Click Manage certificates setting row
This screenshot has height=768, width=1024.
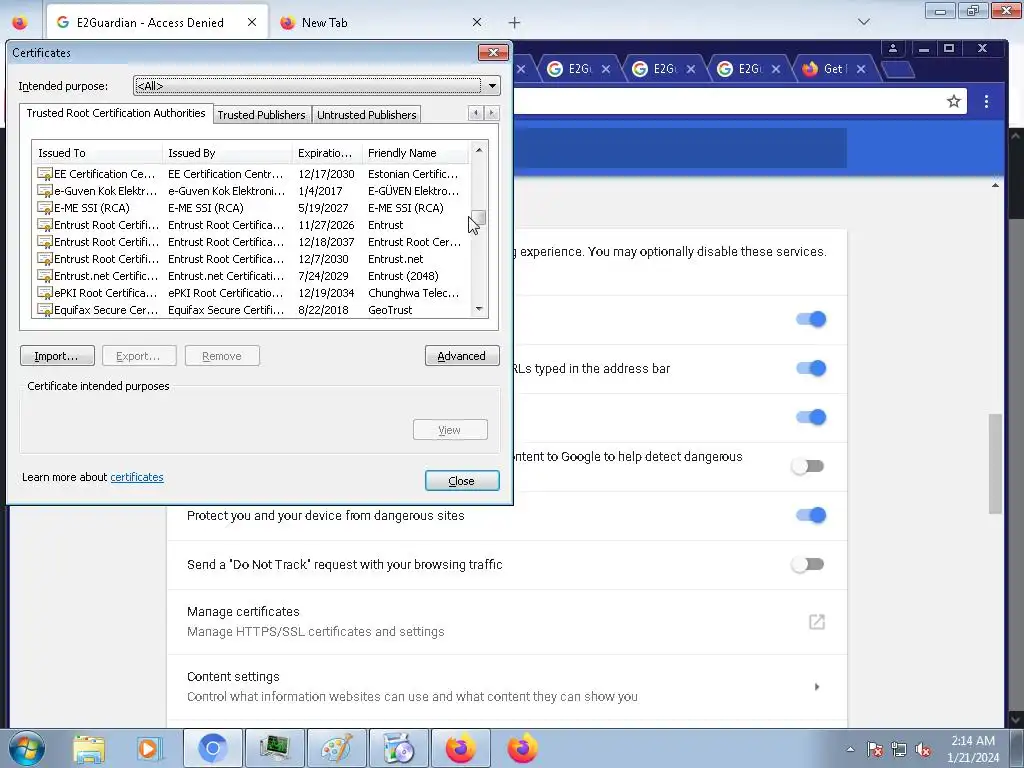[x=507, y=622]
